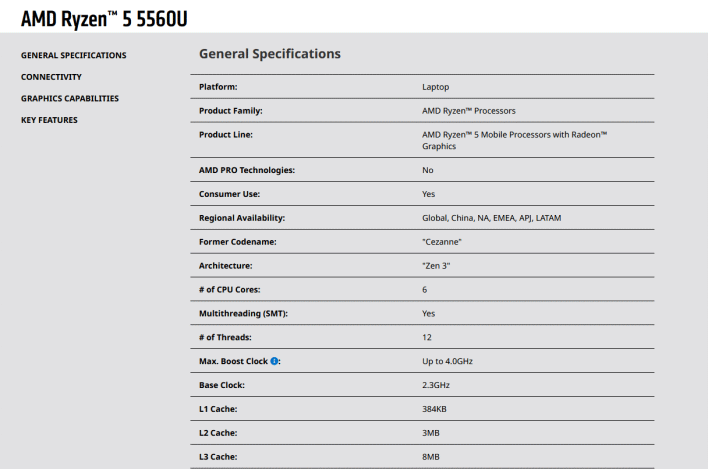
Task: Click the Multithreading (SMT) label
Action: point(243,314)
